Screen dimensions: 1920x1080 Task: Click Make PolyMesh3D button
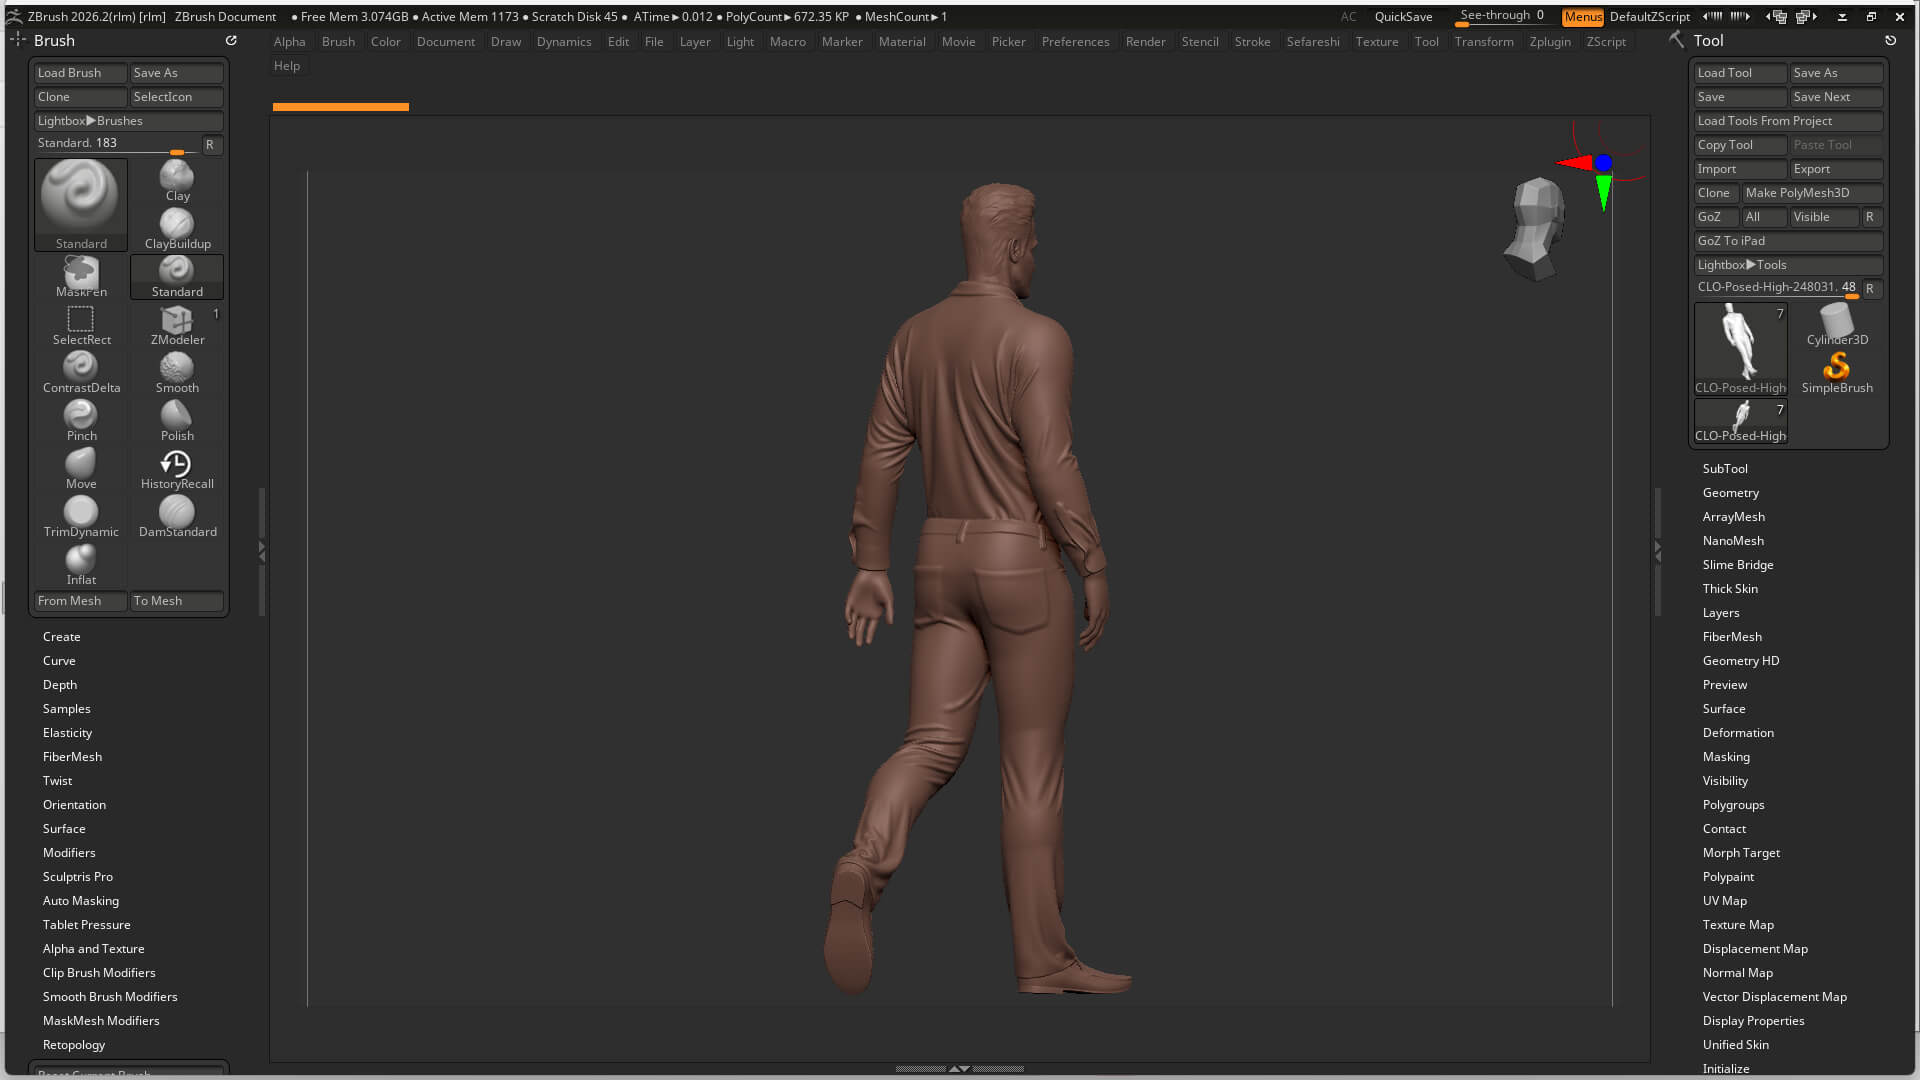point(1812,193)
